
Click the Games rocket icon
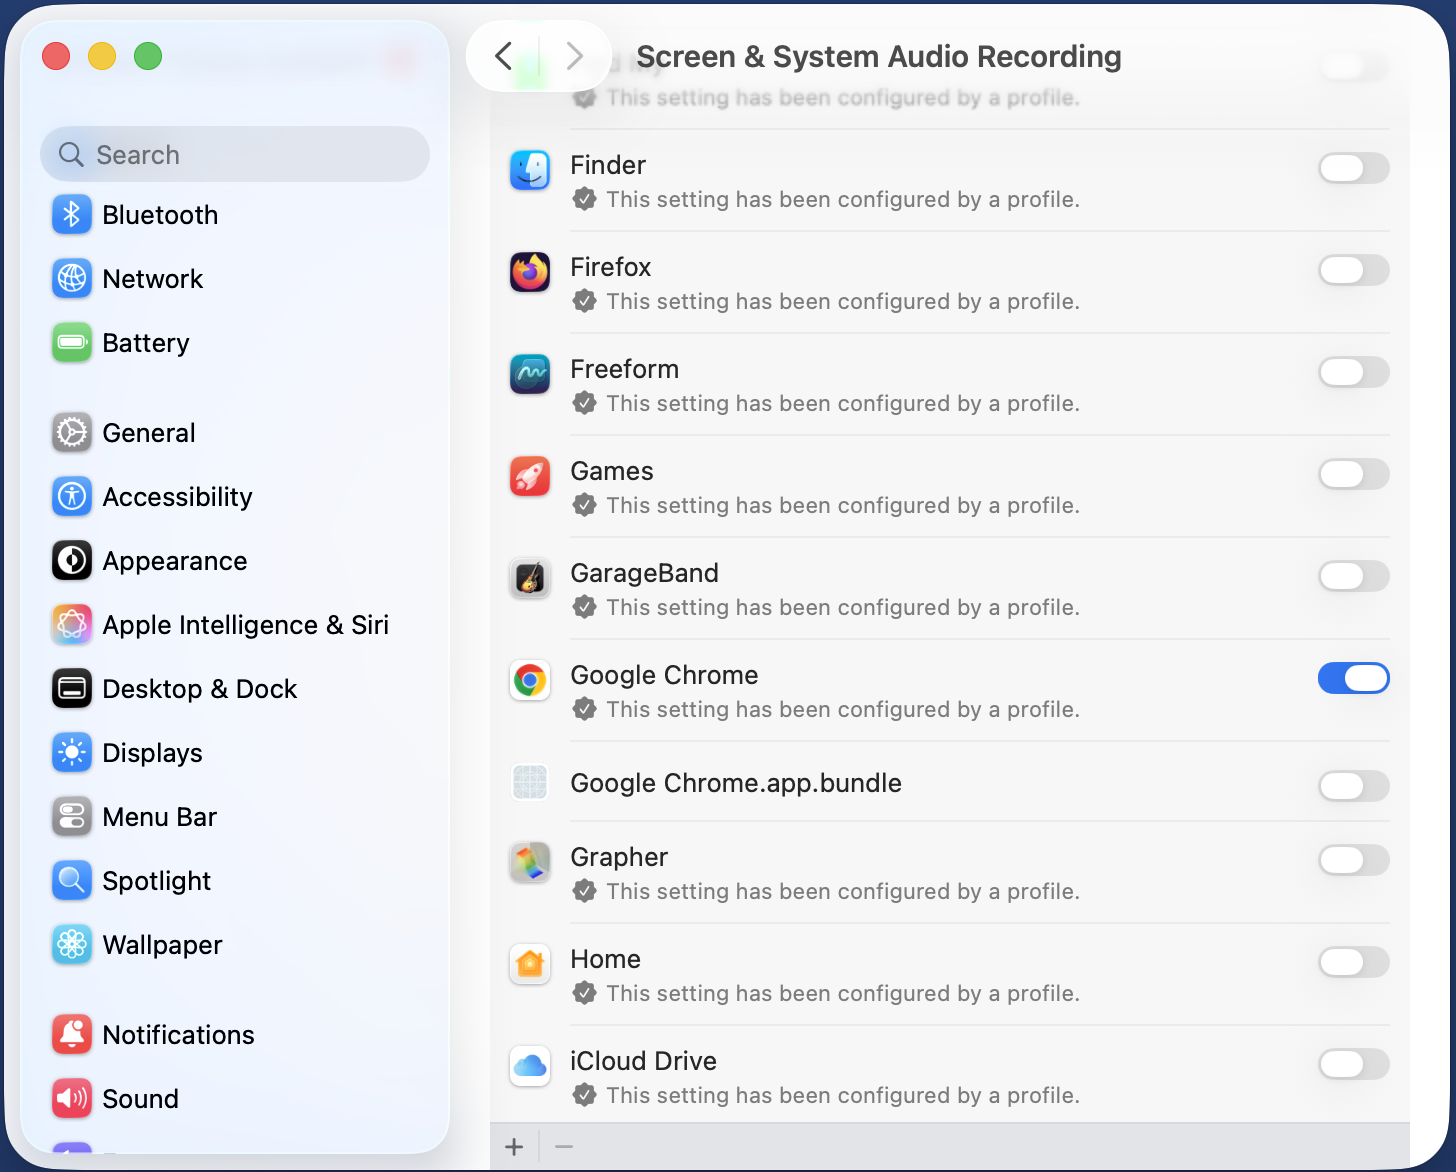530,476
